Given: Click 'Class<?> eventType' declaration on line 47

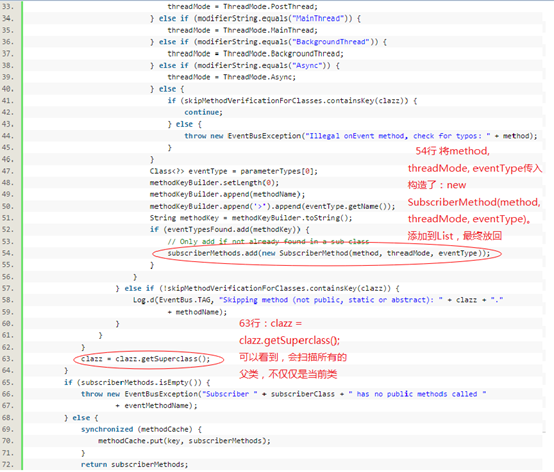Looking at the screenshot, I should pyautogui.click(x=188, y=171).
